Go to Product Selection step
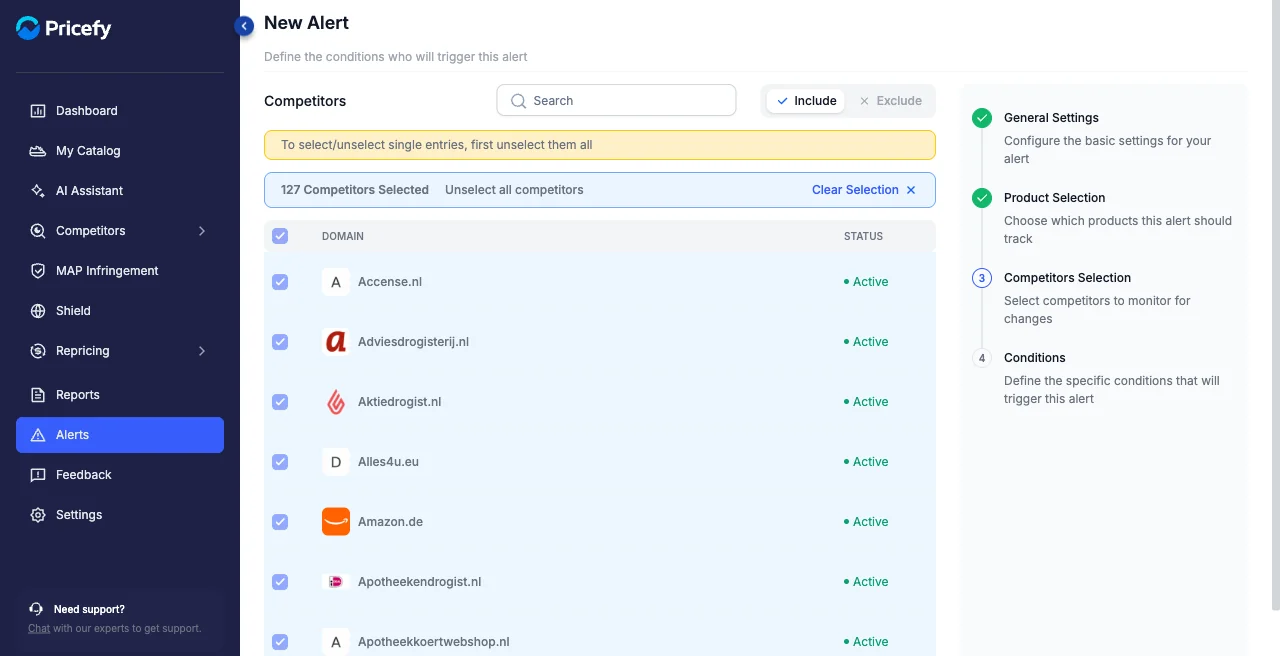 coord(1054,198)
